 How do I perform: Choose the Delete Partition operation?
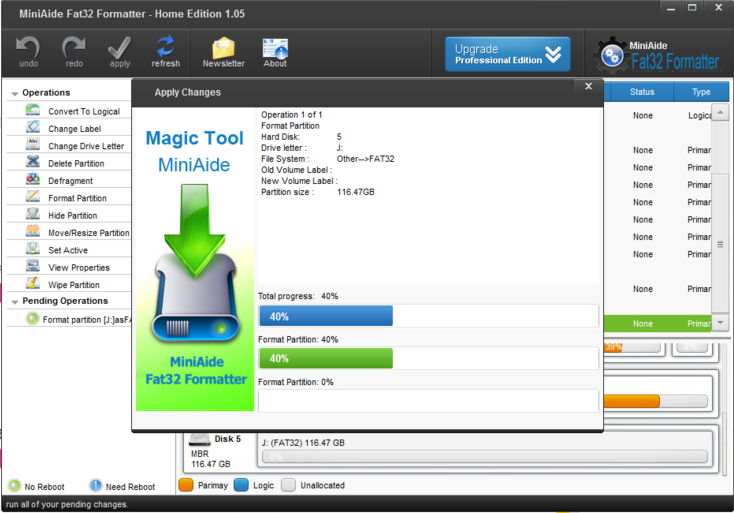pyautogui.click(x=76, y=164)
